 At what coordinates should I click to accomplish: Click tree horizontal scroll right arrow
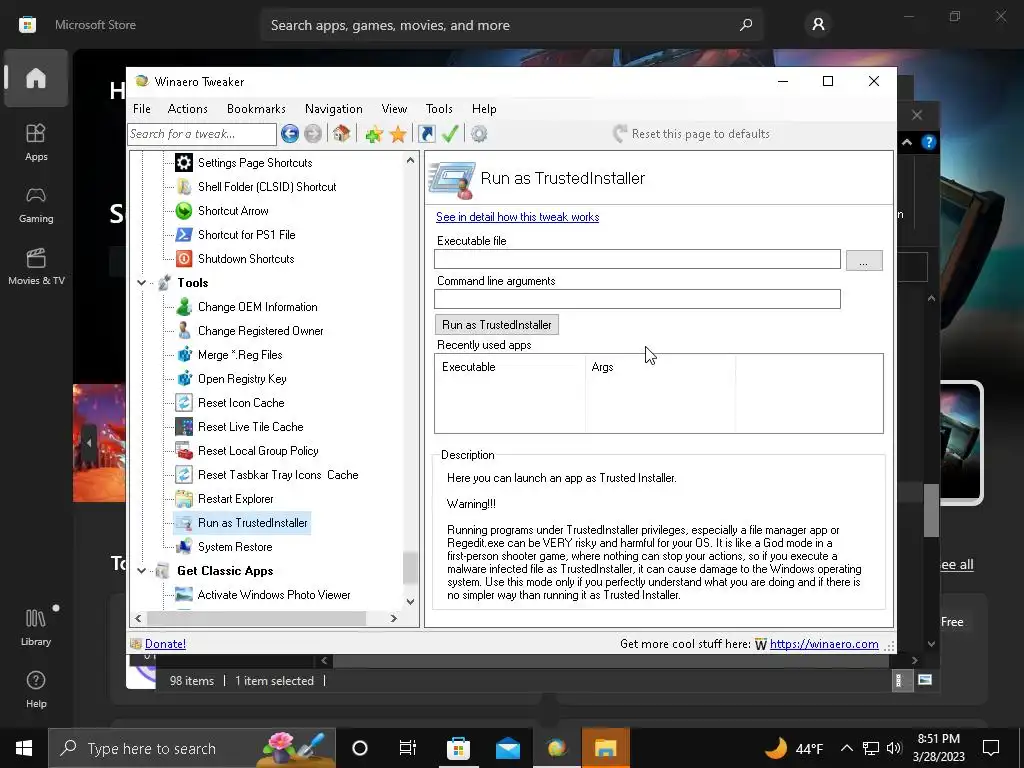[x=393, y=618]
